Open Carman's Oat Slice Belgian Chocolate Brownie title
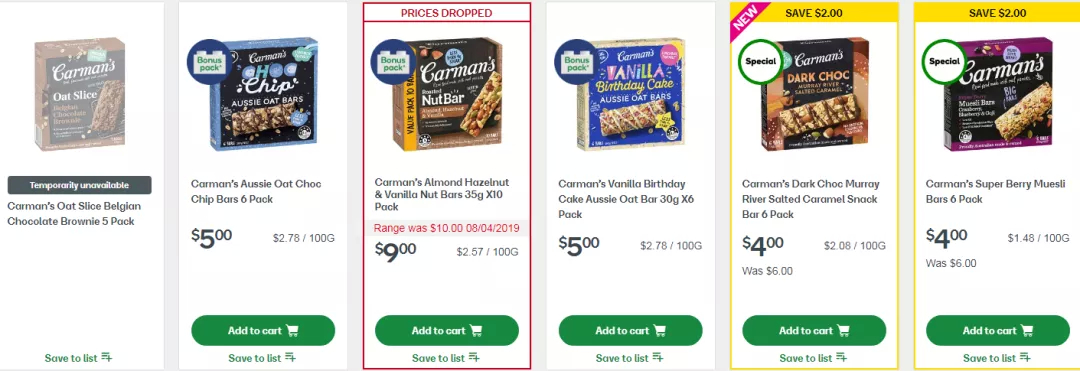Viewport: 1080px width, 371px height. (x=74, y=213)
